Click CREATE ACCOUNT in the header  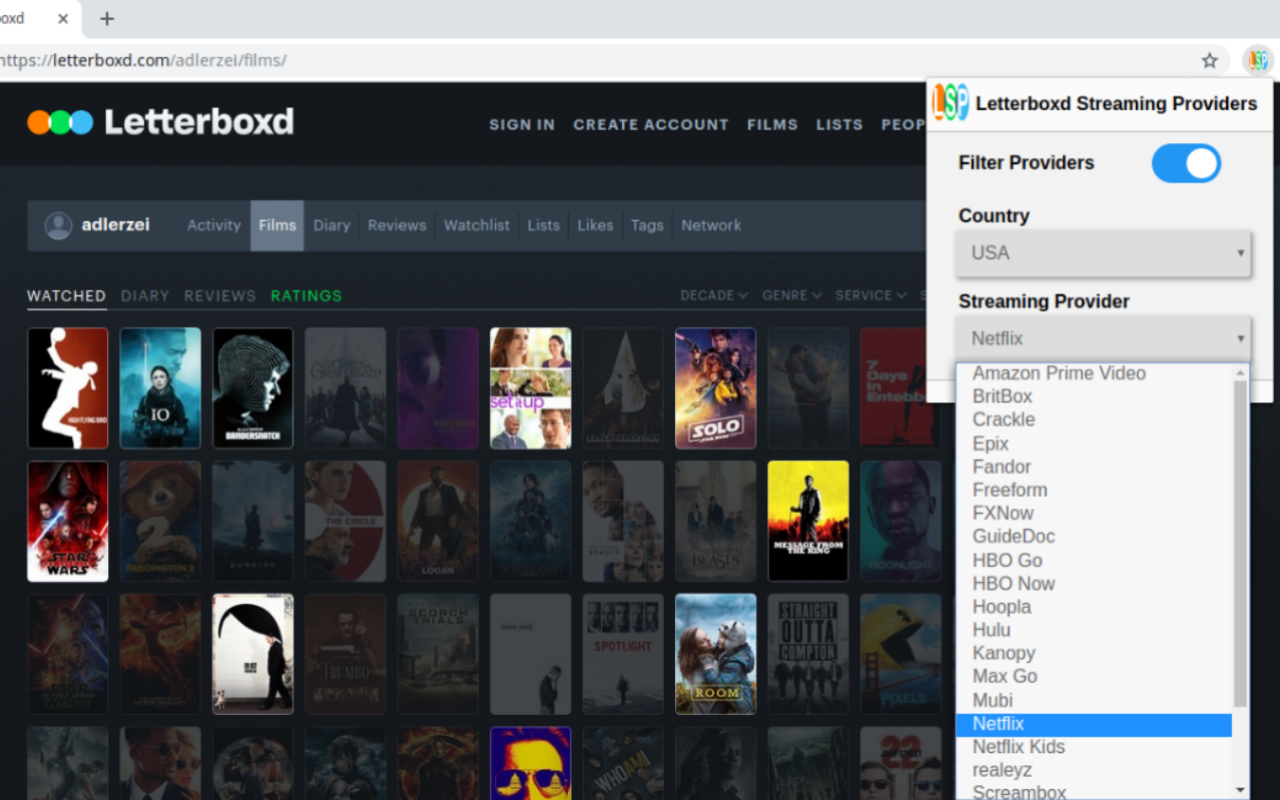click(651, 125)
